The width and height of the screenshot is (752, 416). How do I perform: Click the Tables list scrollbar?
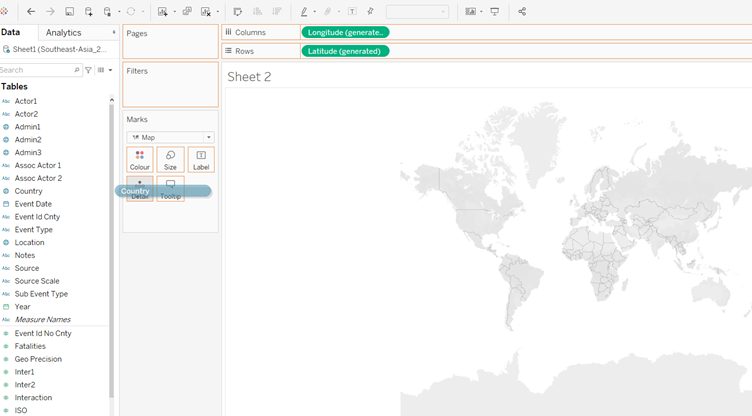(x=112, y=250)
